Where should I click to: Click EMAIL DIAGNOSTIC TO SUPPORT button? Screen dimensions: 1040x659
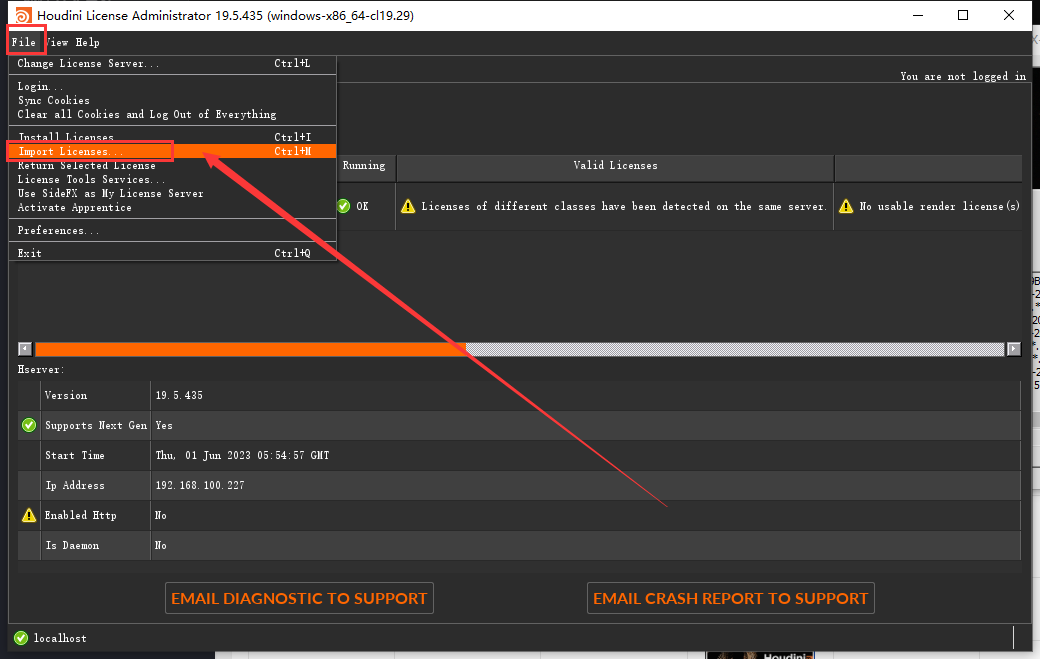coord(298,598)
